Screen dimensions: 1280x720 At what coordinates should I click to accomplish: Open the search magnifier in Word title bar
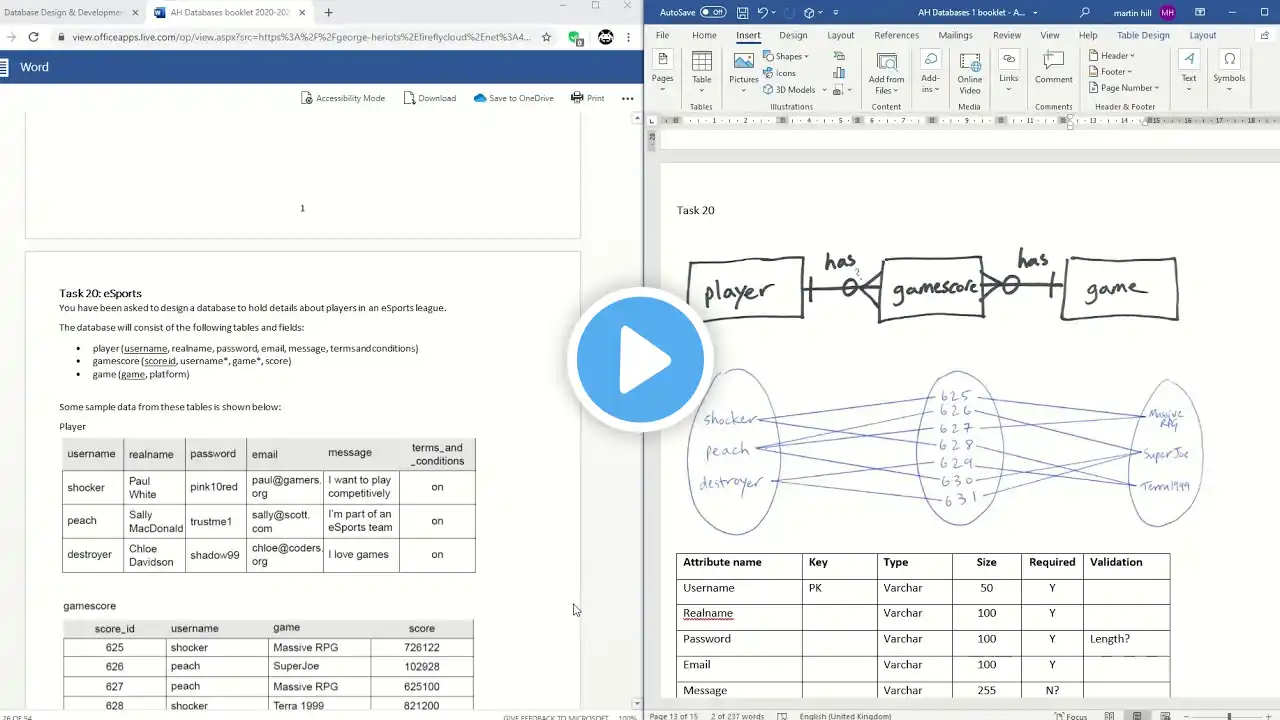pyautogui.click(x=1085, y=12)
